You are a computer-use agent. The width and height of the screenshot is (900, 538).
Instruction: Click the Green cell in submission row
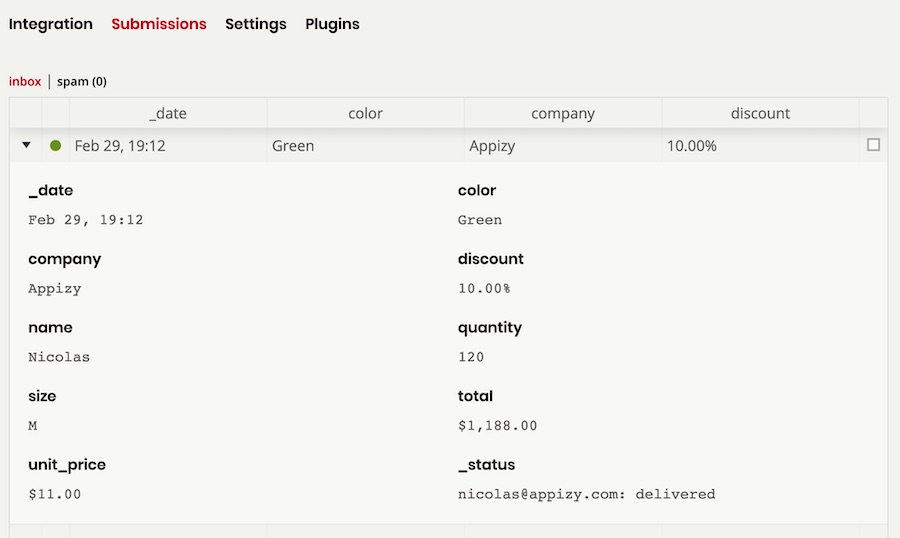tap(366, 145)
